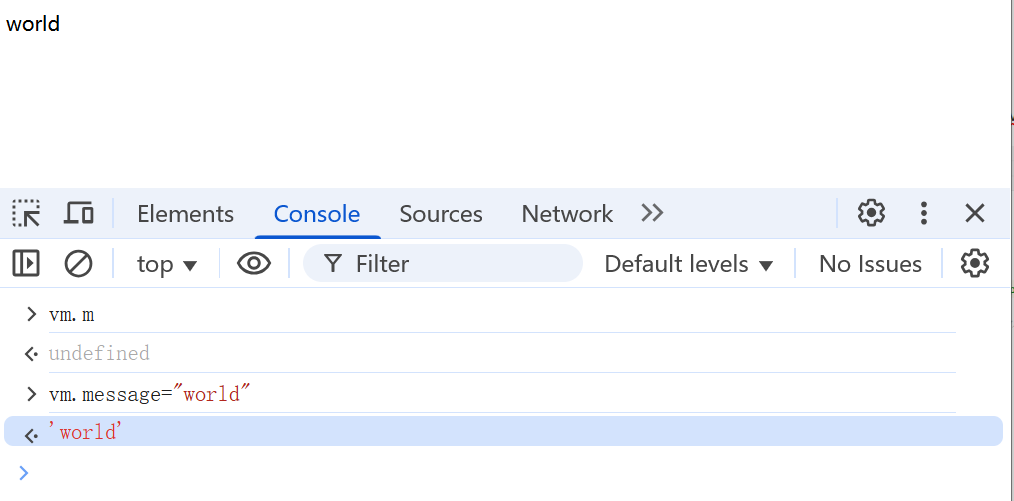Activate the inspect element picker

click(x=26, y=213)
